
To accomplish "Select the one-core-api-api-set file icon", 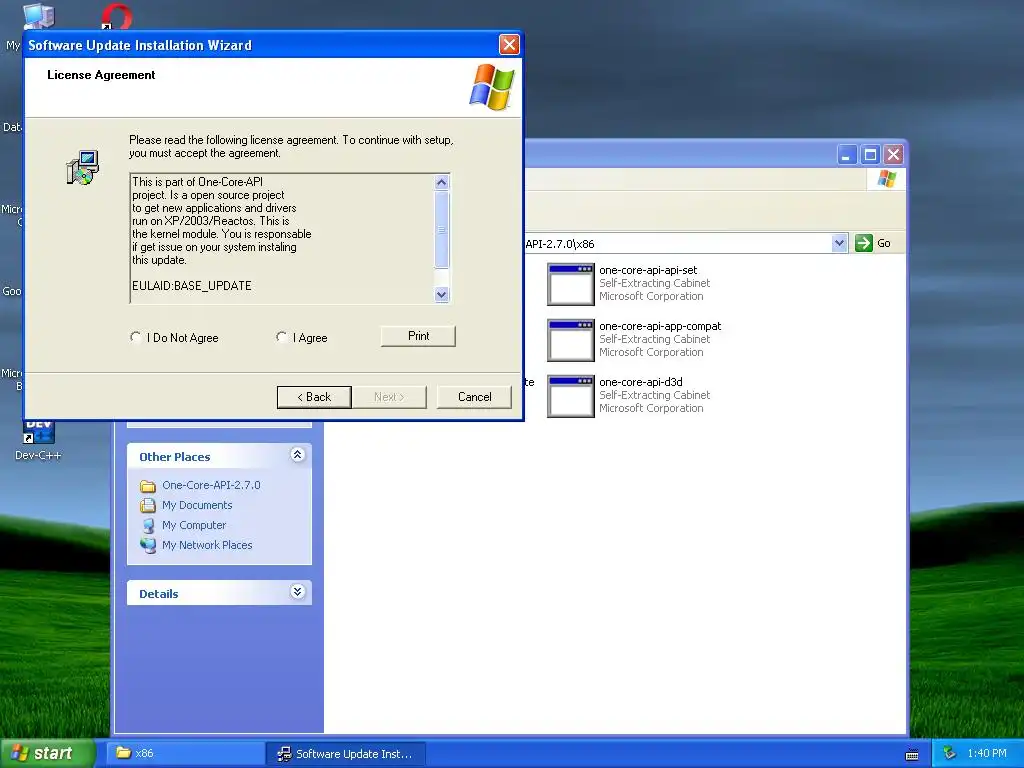I will point(571,284).
